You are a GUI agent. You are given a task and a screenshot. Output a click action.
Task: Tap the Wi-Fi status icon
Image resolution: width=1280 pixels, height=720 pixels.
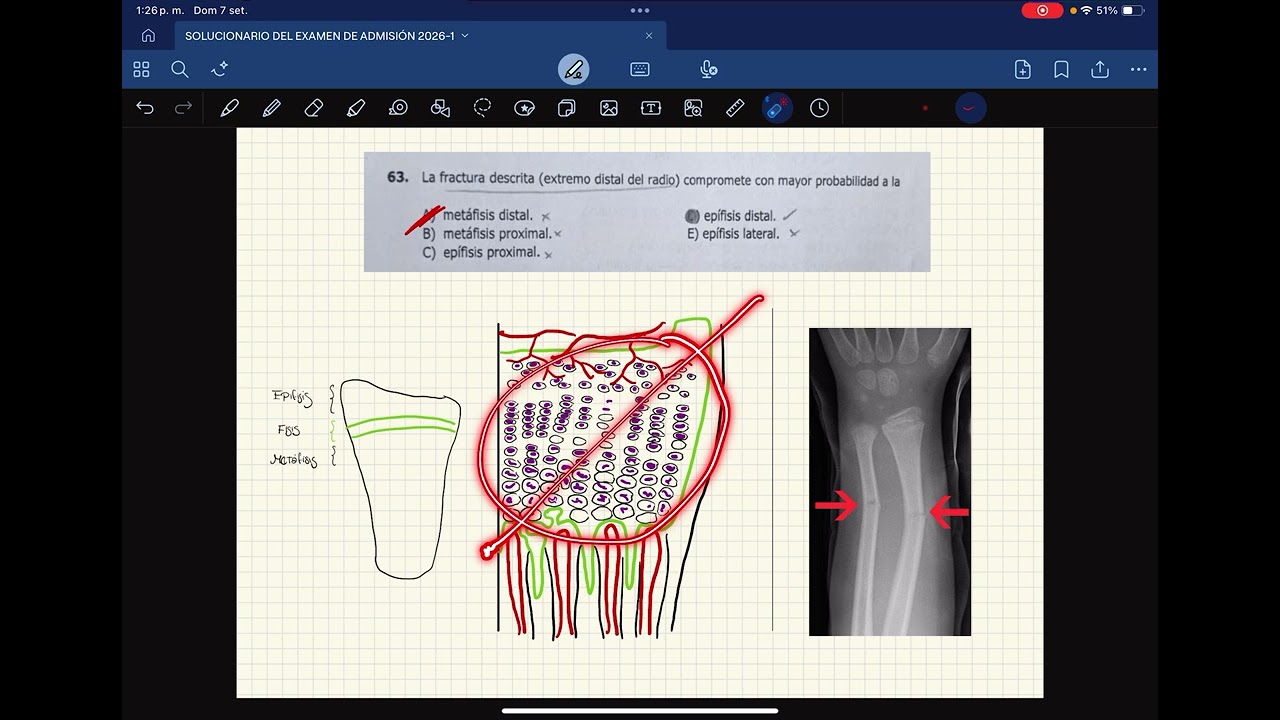click(1087, 10)
